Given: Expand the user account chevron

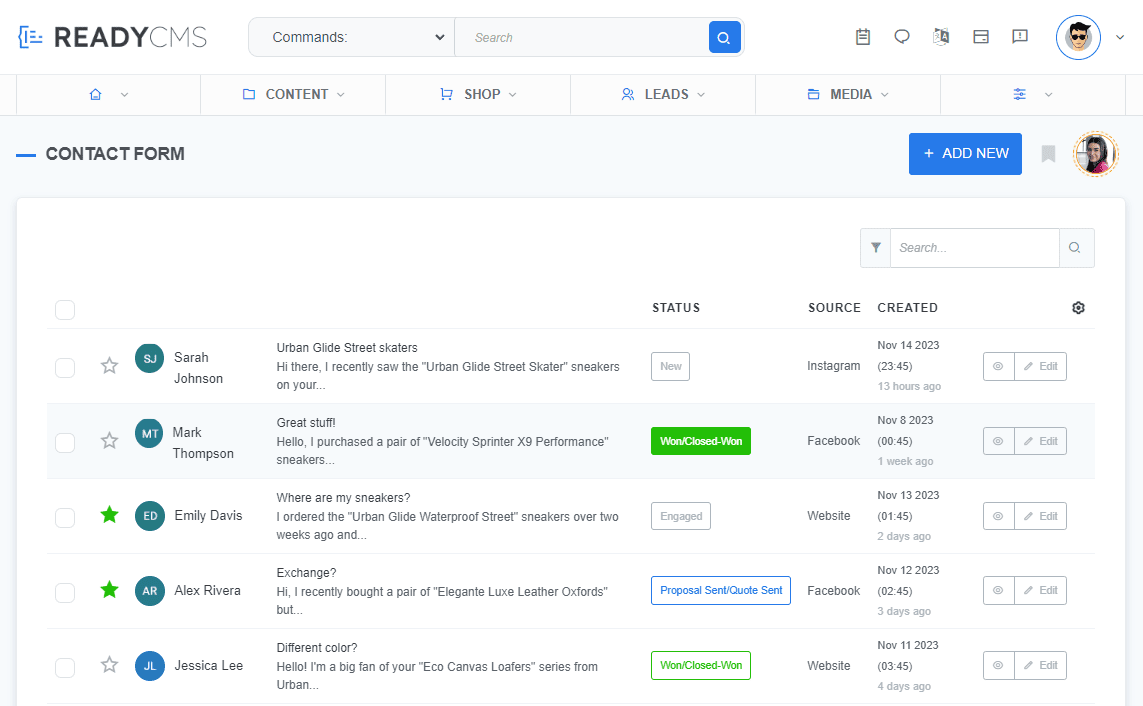Looking at the screenshot, I should (1120, 37).
